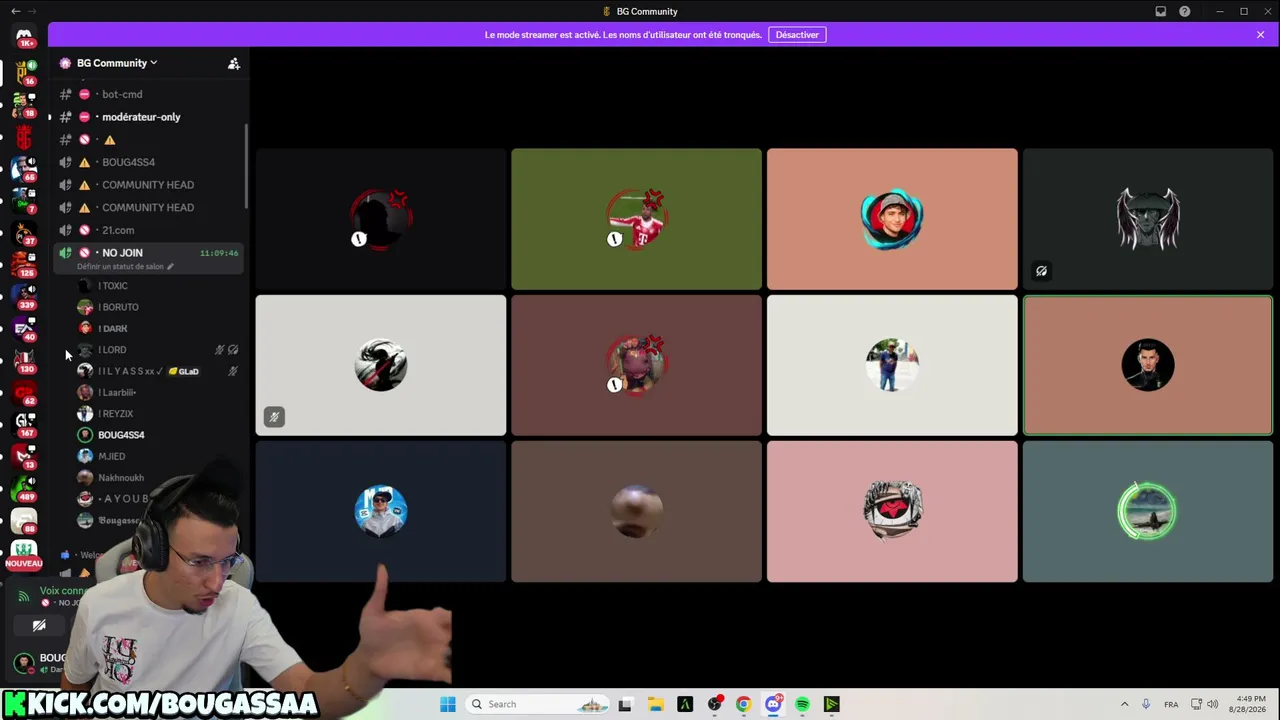Click the Windows taskbar search box
1280x720 pixels.
[539, 704]
